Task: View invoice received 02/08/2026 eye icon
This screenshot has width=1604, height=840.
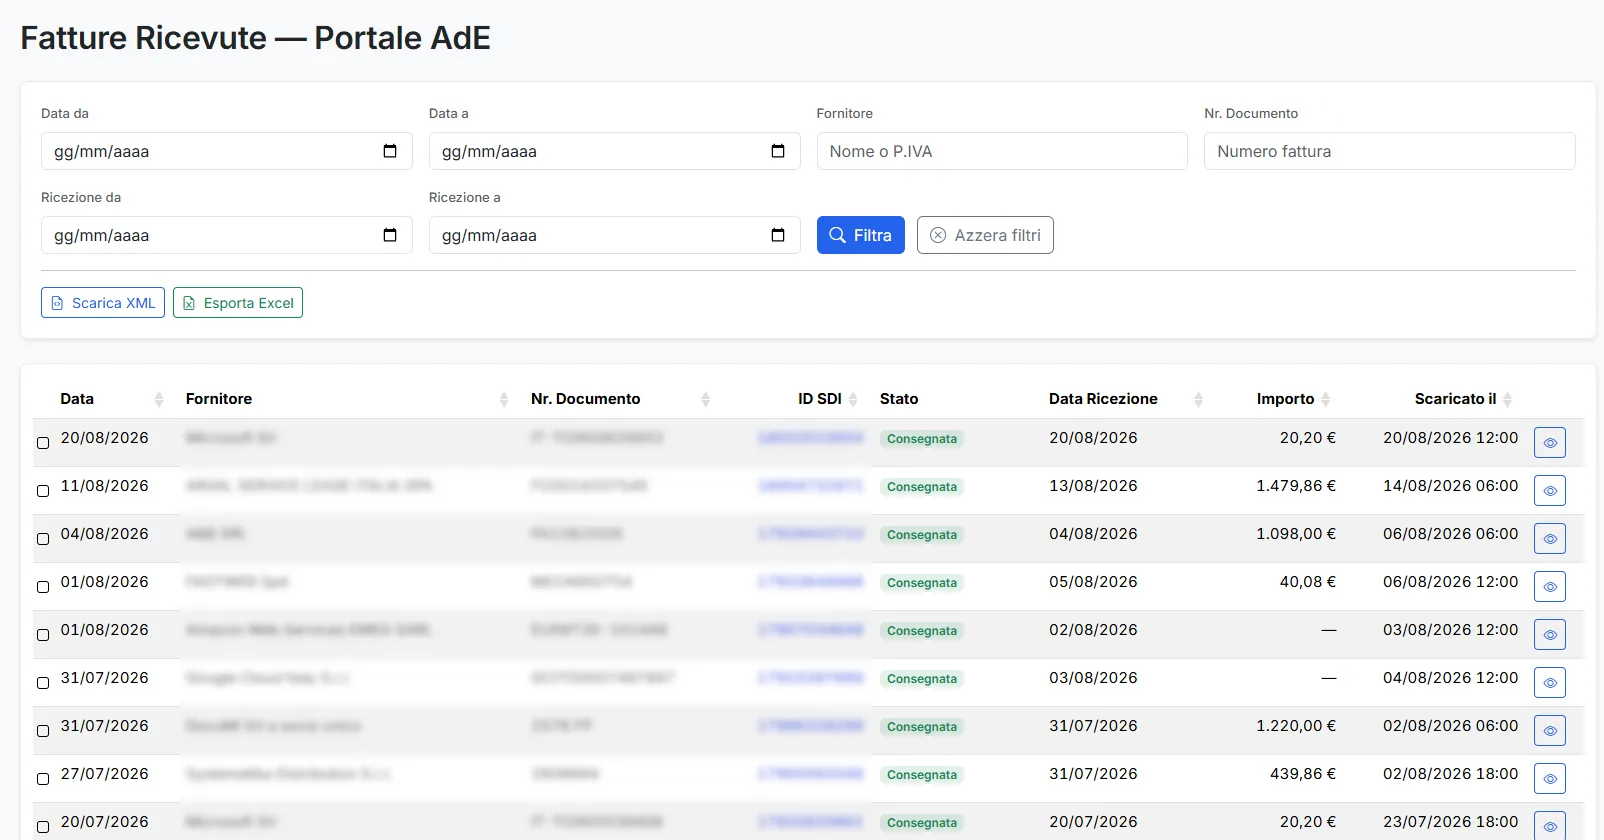Action: pos(1550,635)
